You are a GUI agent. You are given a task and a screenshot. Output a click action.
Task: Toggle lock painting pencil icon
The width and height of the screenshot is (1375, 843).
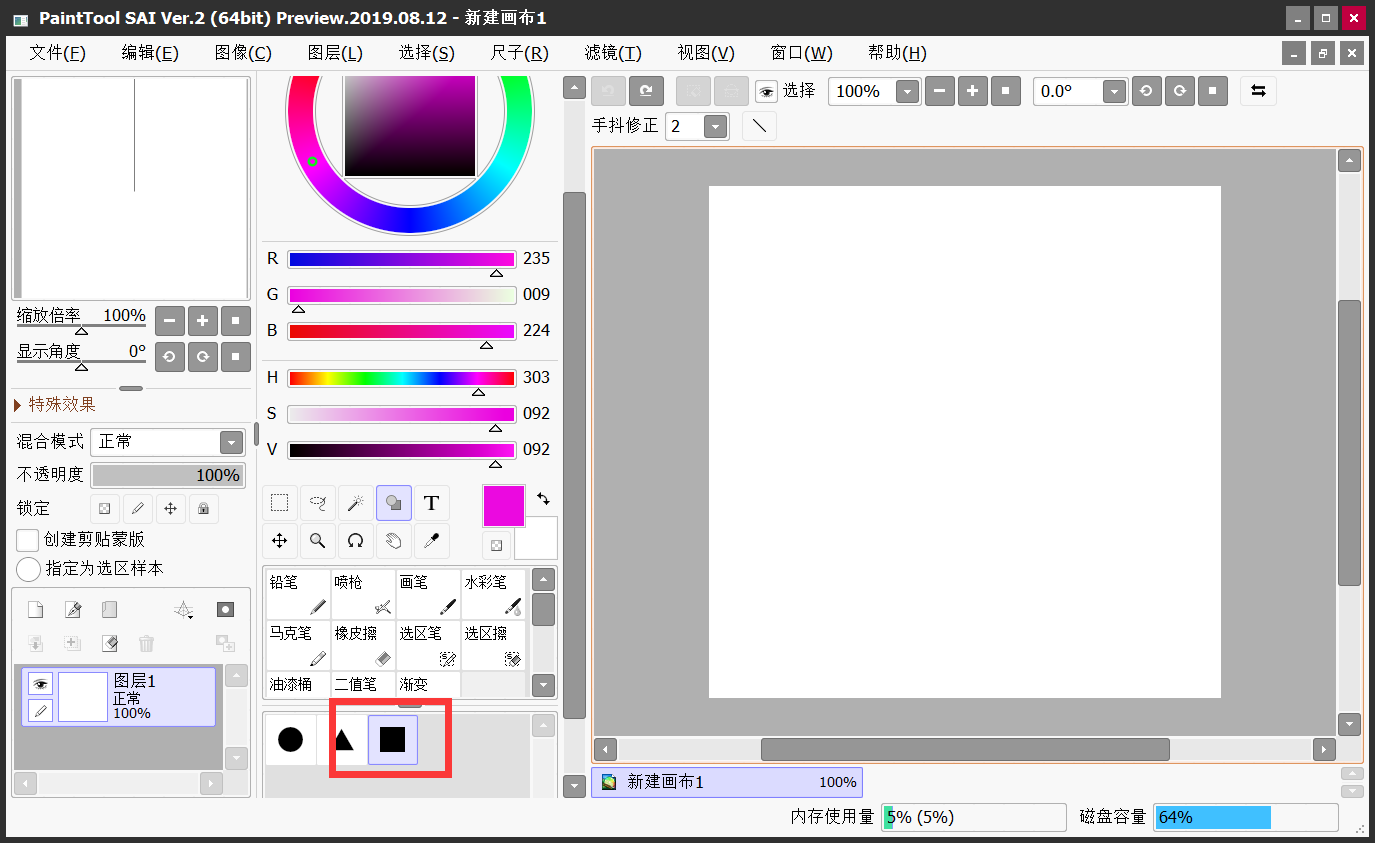click(137, 508)
